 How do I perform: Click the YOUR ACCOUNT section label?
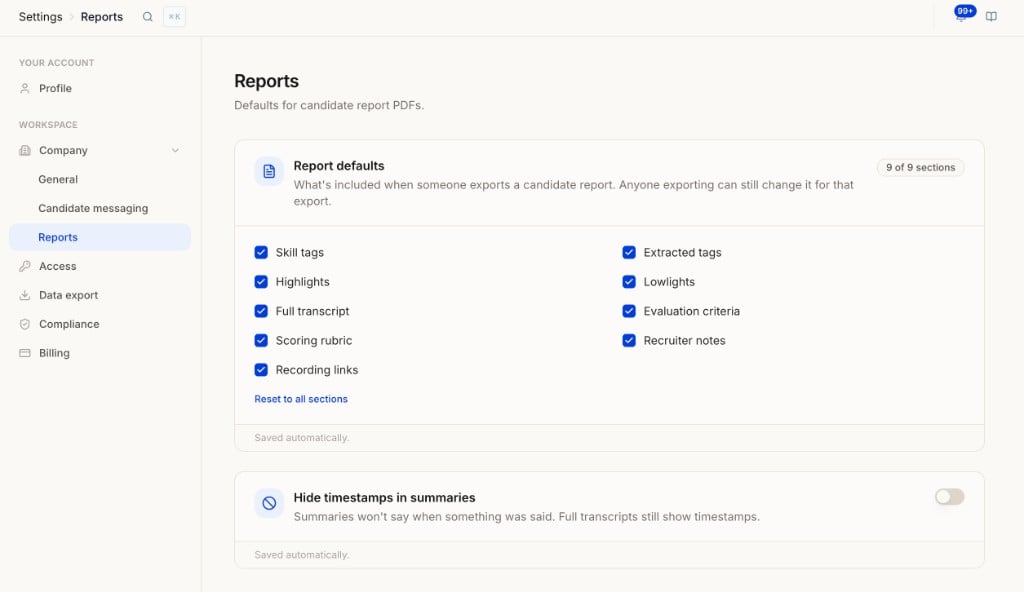[57, 63]
